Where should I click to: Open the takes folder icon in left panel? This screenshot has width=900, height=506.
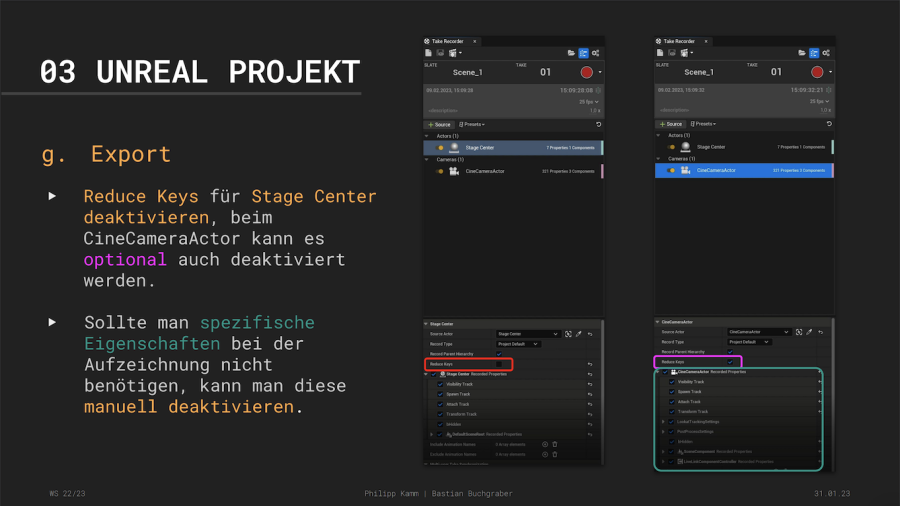point(571,52)
